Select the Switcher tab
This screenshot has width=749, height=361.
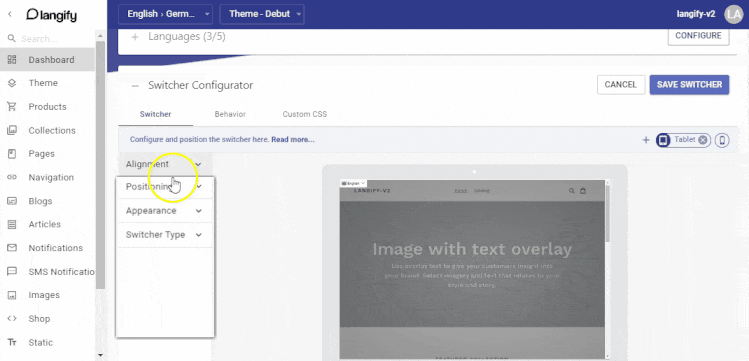[x=156, y=115]
